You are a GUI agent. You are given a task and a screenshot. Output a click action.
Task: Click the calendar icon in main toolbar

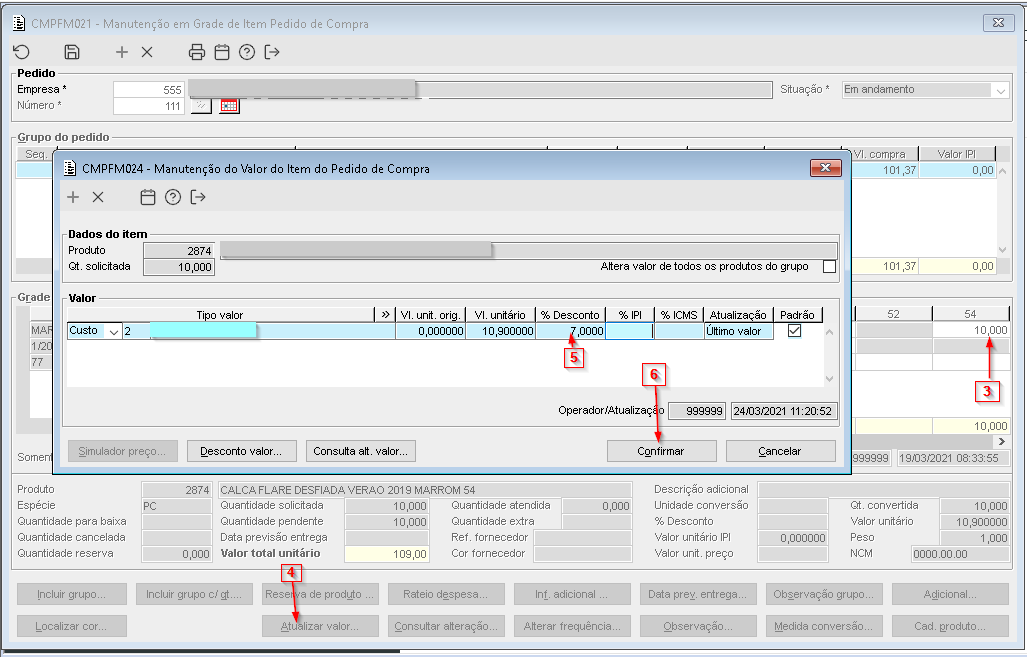pyautogui.click(x=222, y=52)
